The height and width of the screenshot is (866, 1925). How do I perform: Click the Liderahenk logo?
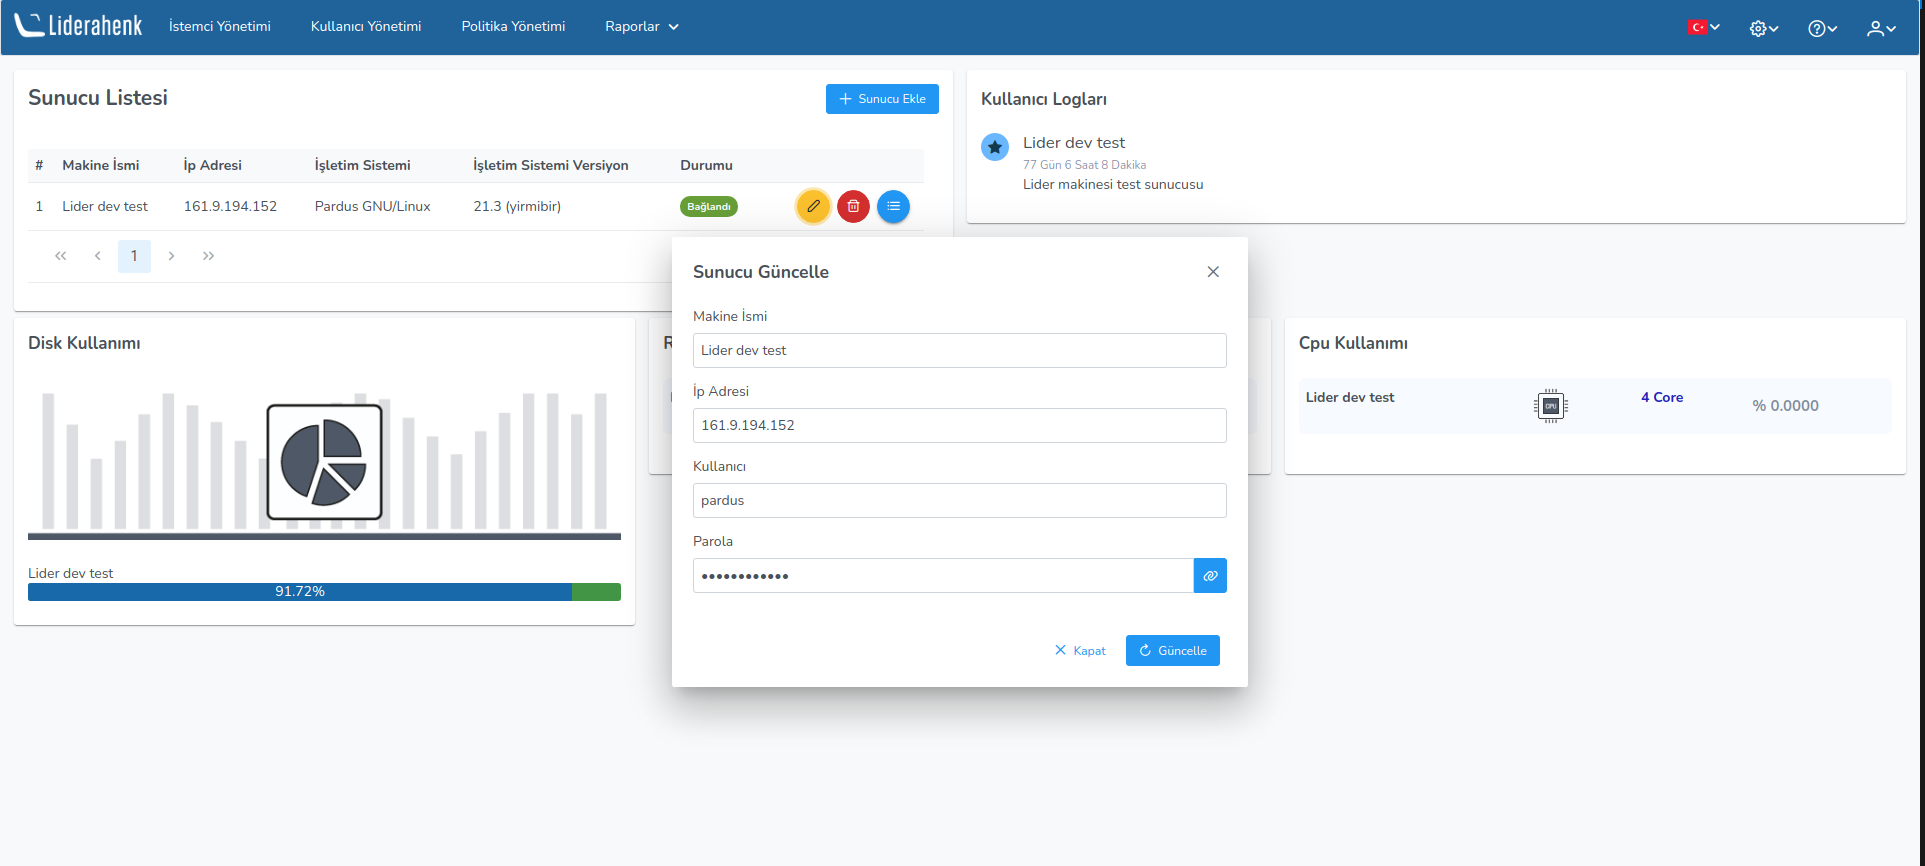pyautogui.click(x=78, y=26)
